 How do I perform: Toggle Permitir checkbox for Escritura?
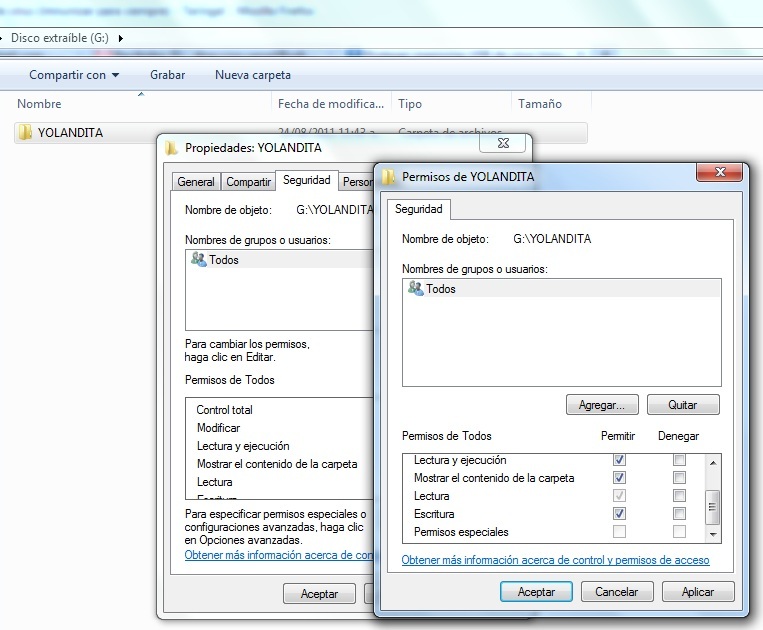(619, 513)
